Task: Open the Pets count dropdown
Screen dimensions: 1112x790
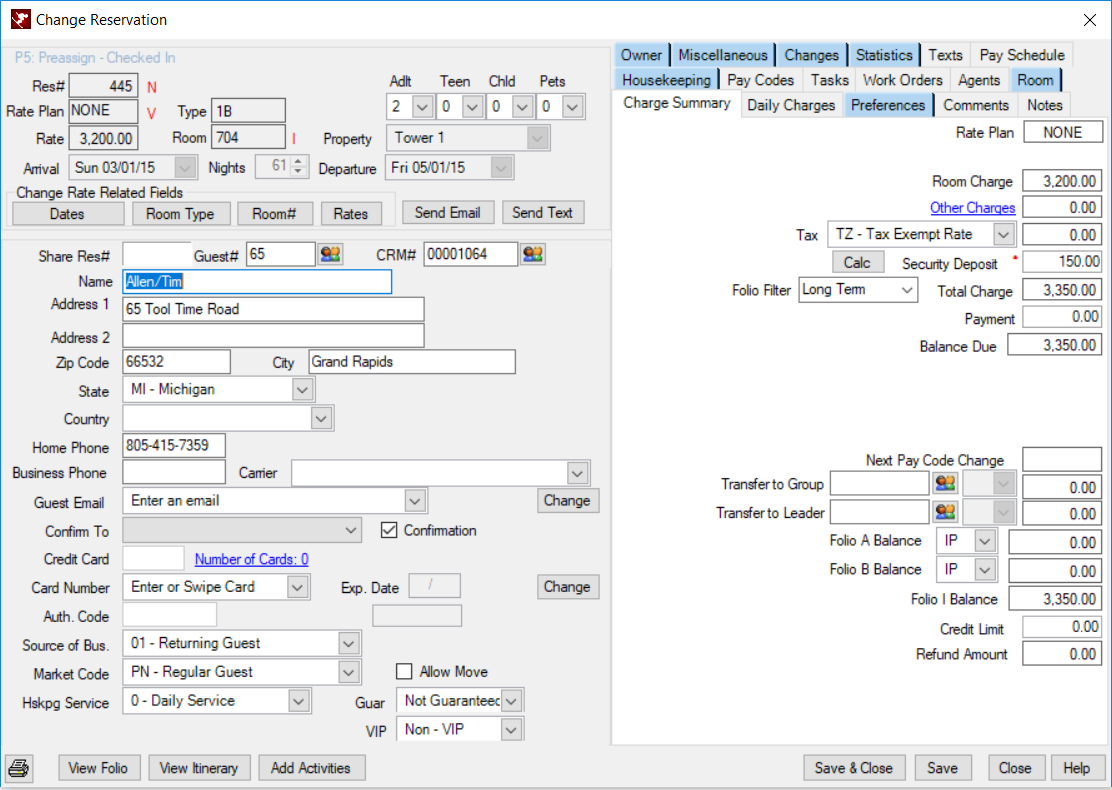Action: [572, 107]
